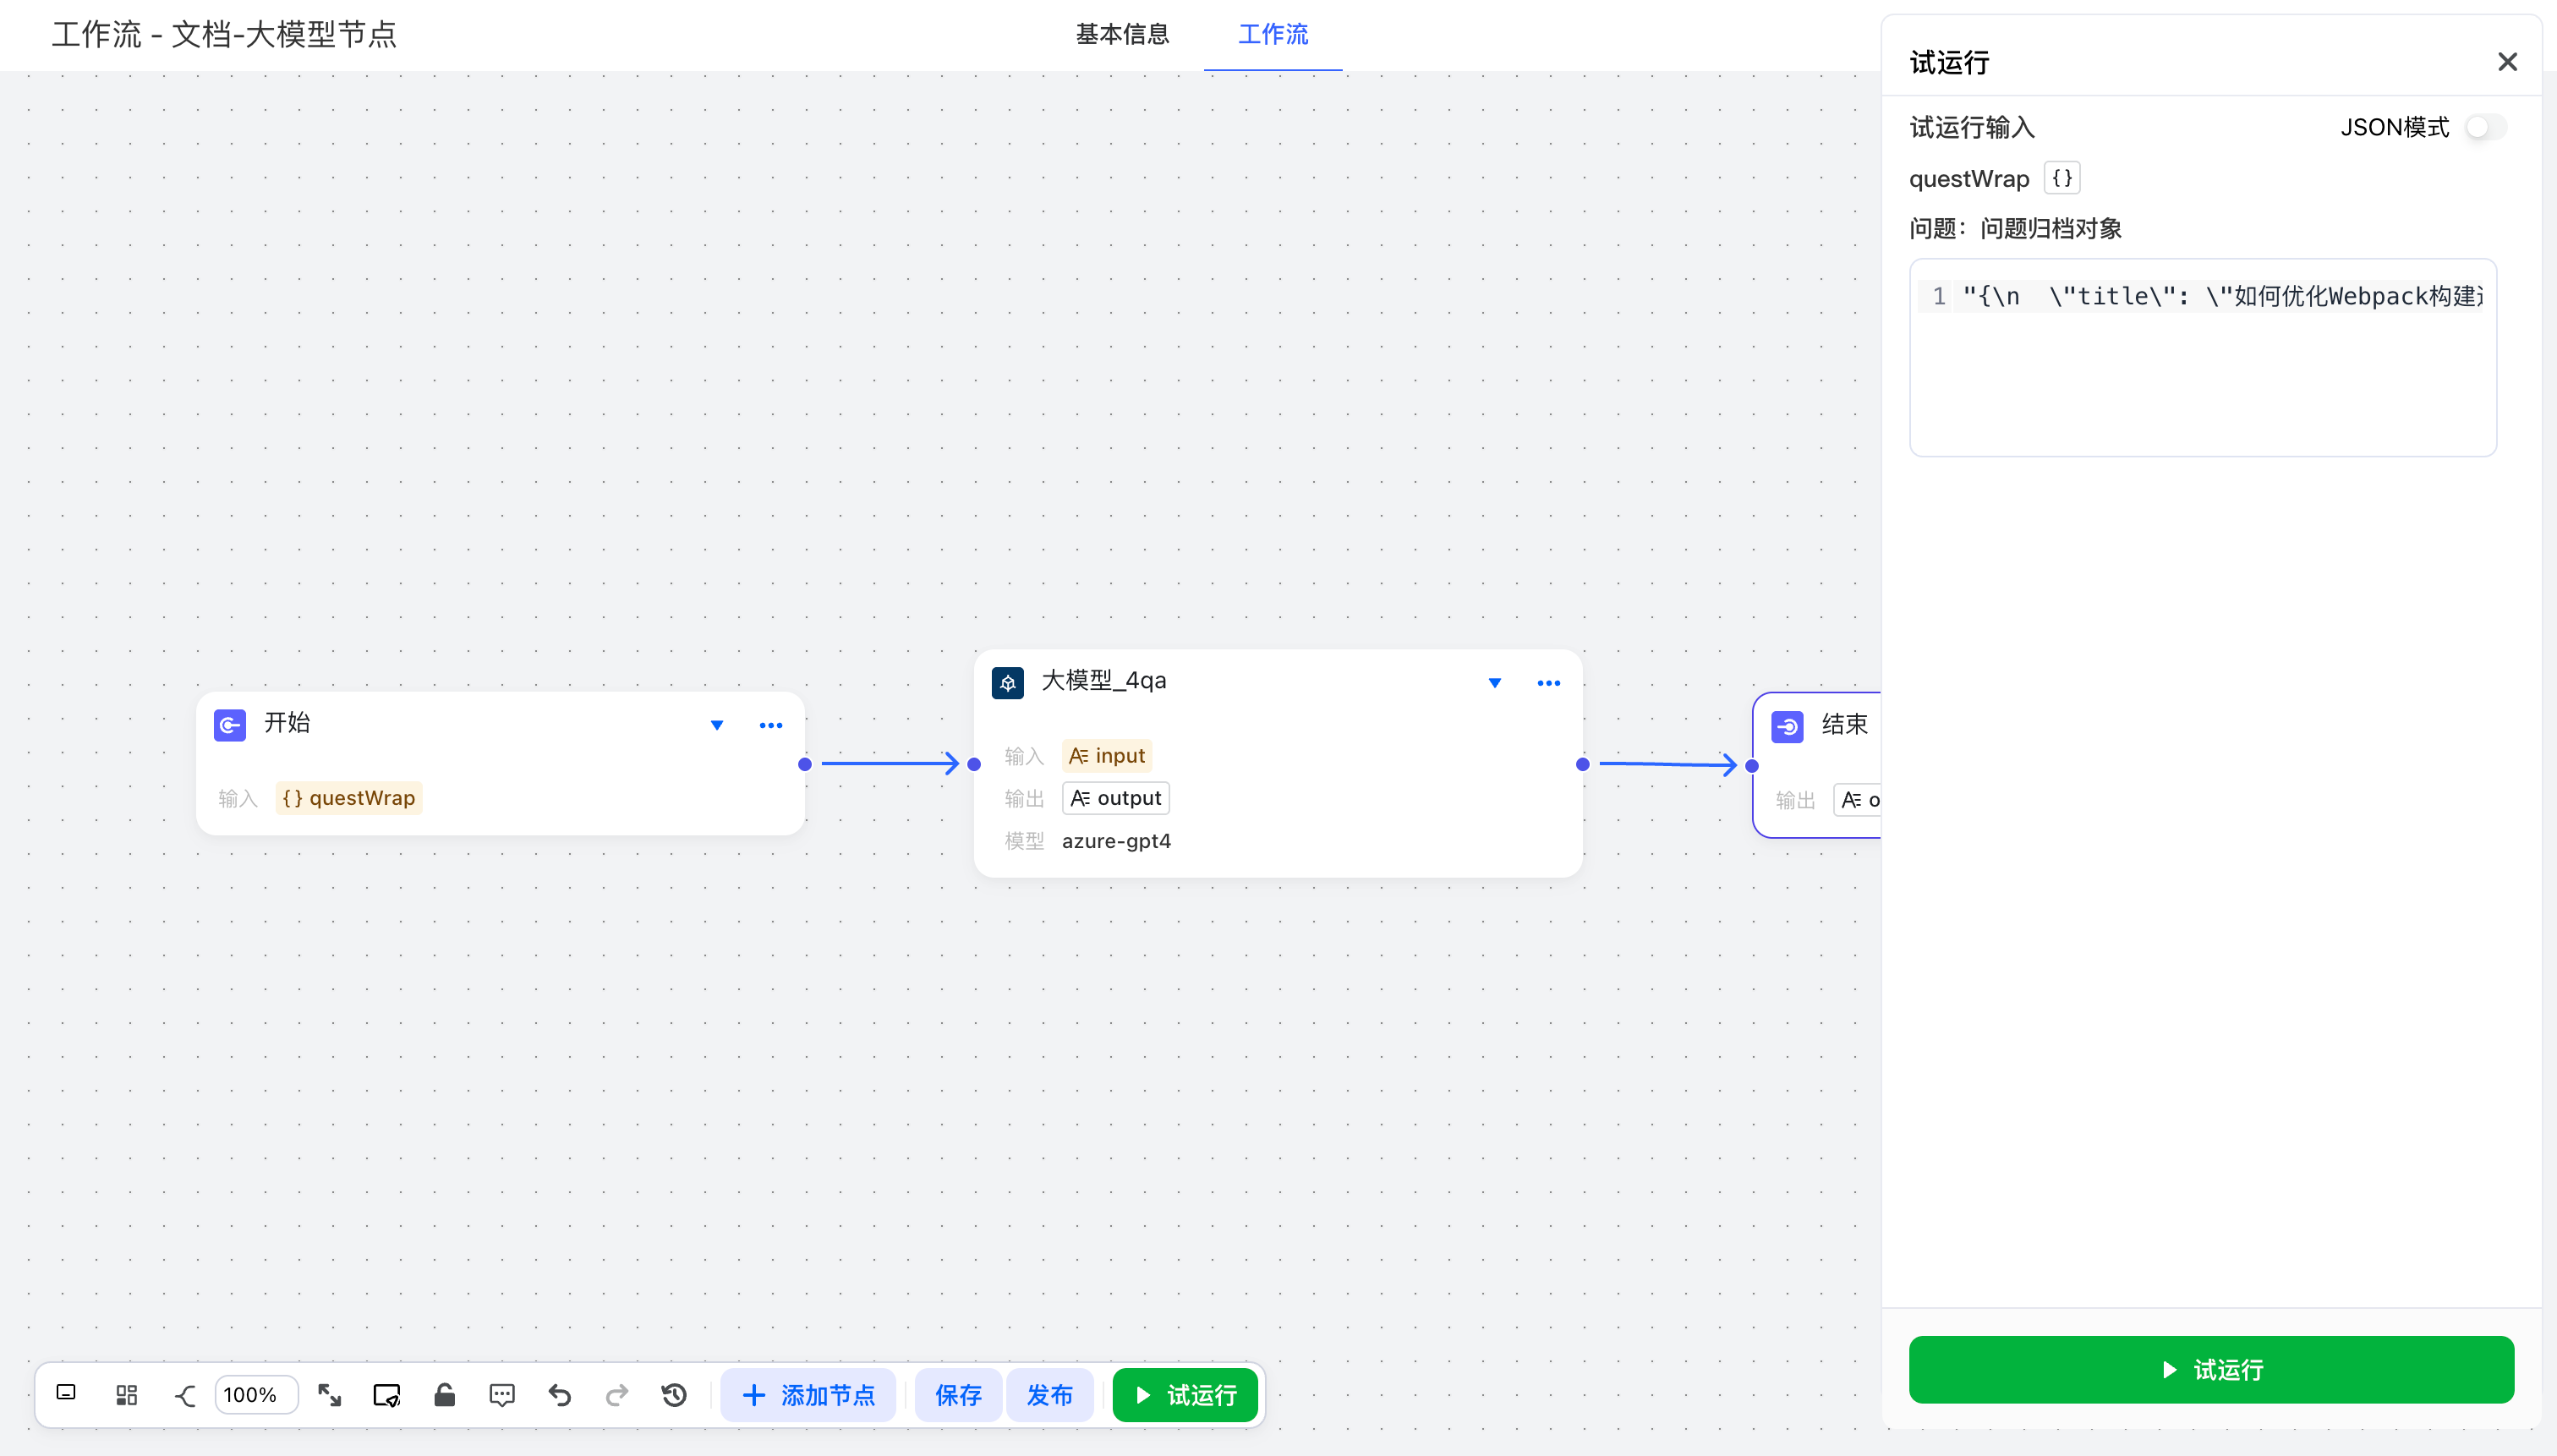
Task: Click the fit-to-screen expand arrows icon
Action: (x=329, y=1395)
